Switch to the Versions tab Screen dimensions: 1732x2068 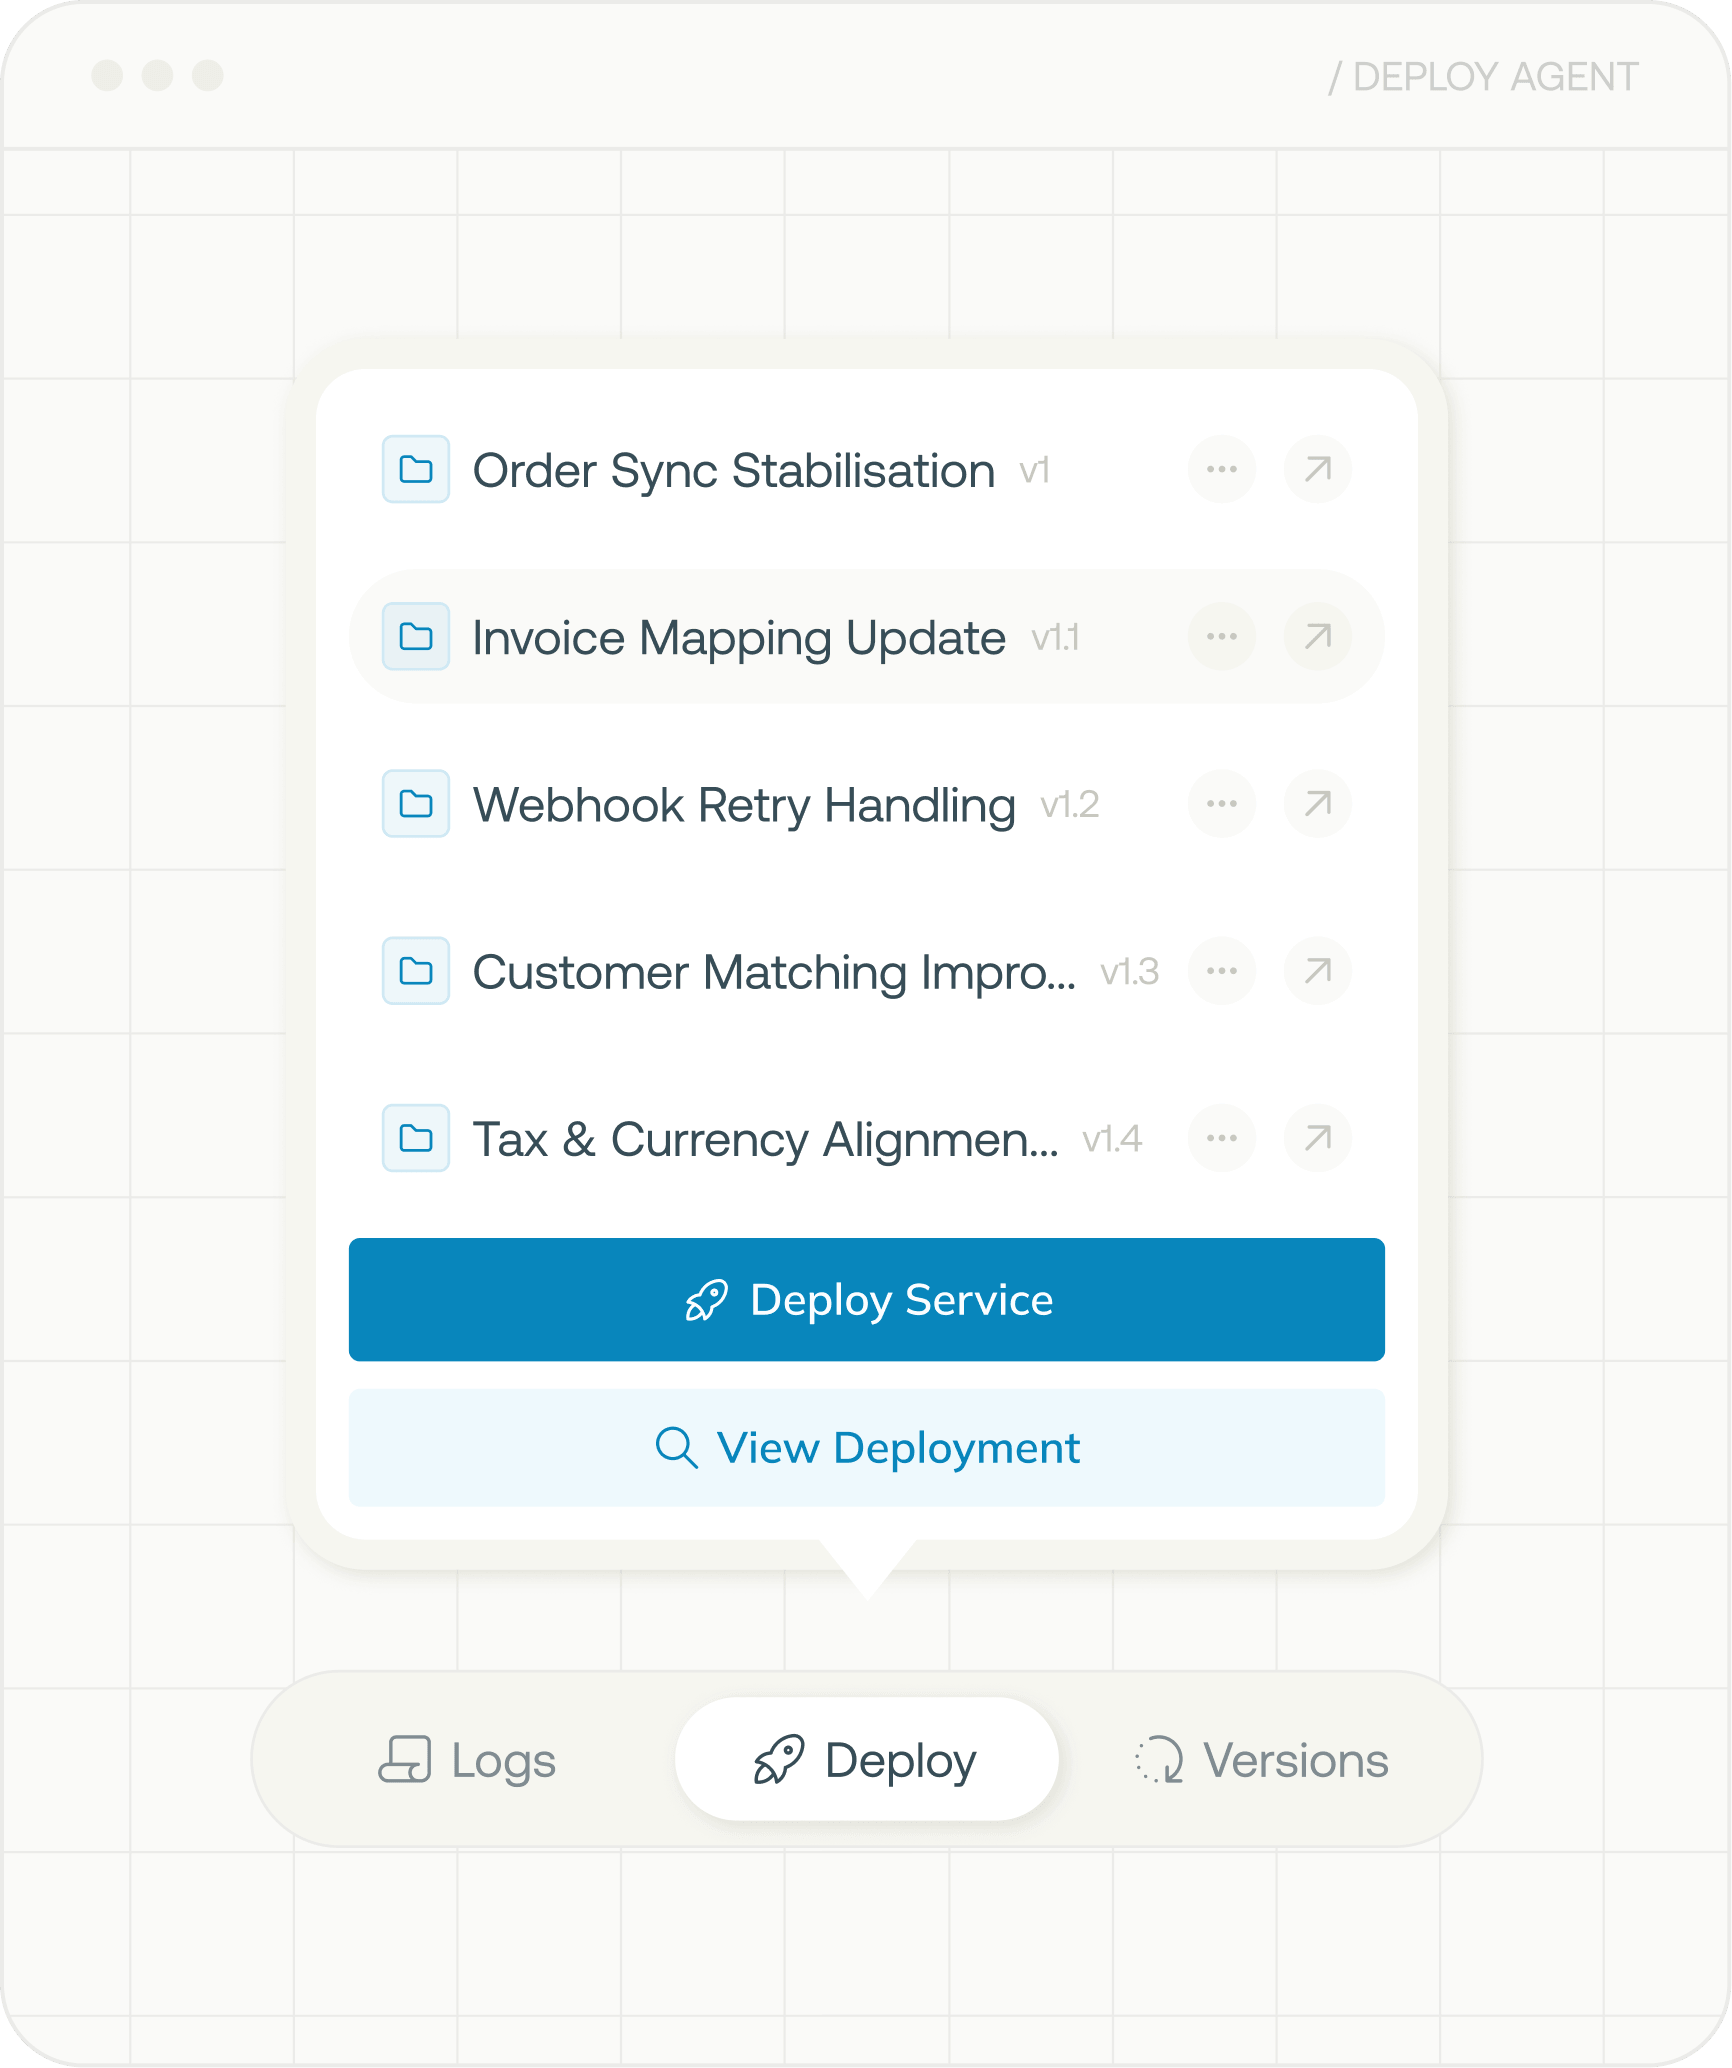click(x=1262, y=1760)
